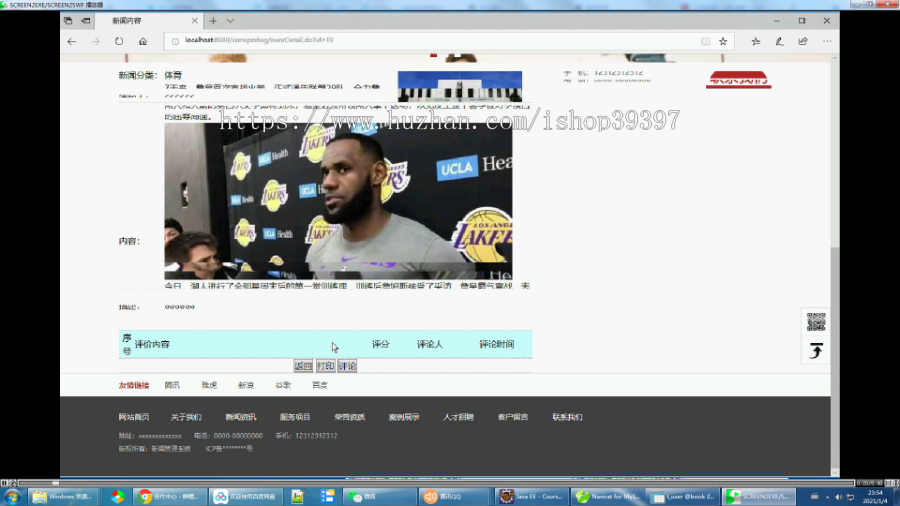Image resolution: width=900 pixels, height=506 pixels.
Task: Select the 新闻内容 browser tab
Action: click(147, 21)
